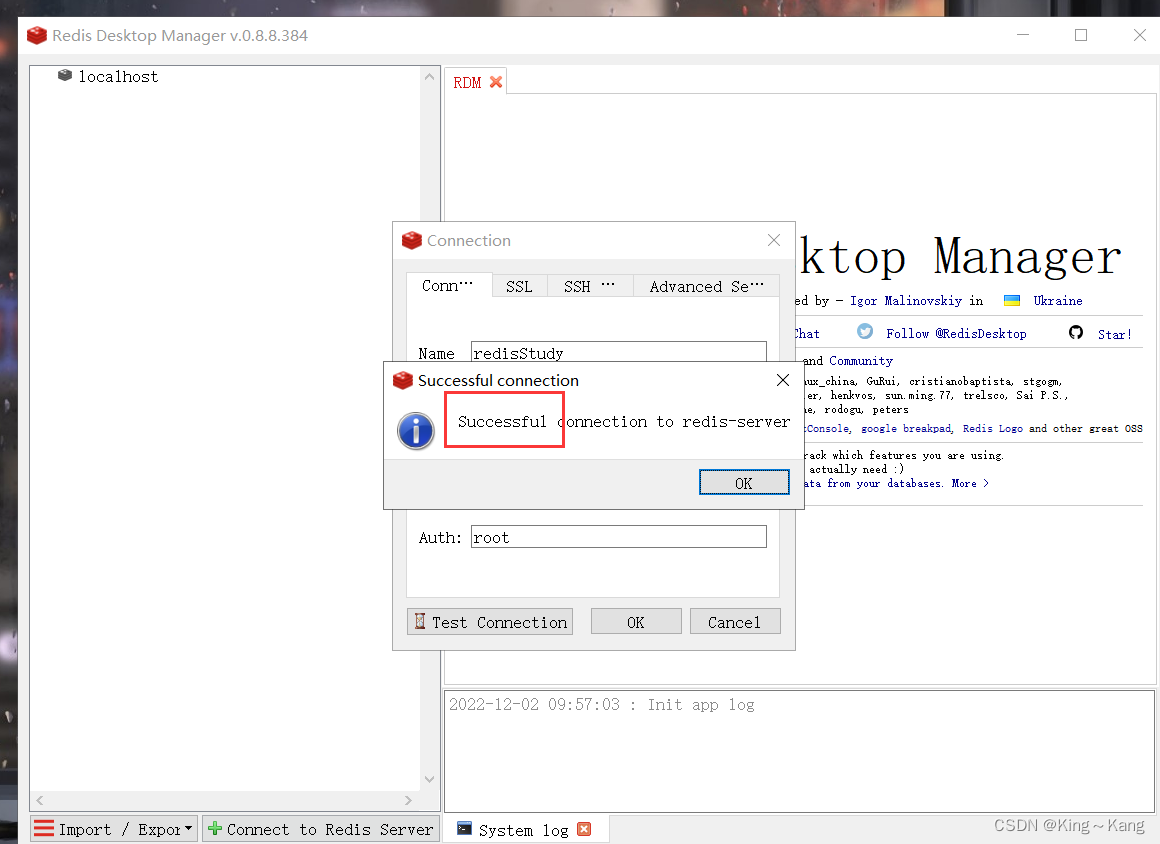Click right arrow of horizontal scrollbar
Viewport: 1160px width, 844px height.
click(x=408, y=800)
